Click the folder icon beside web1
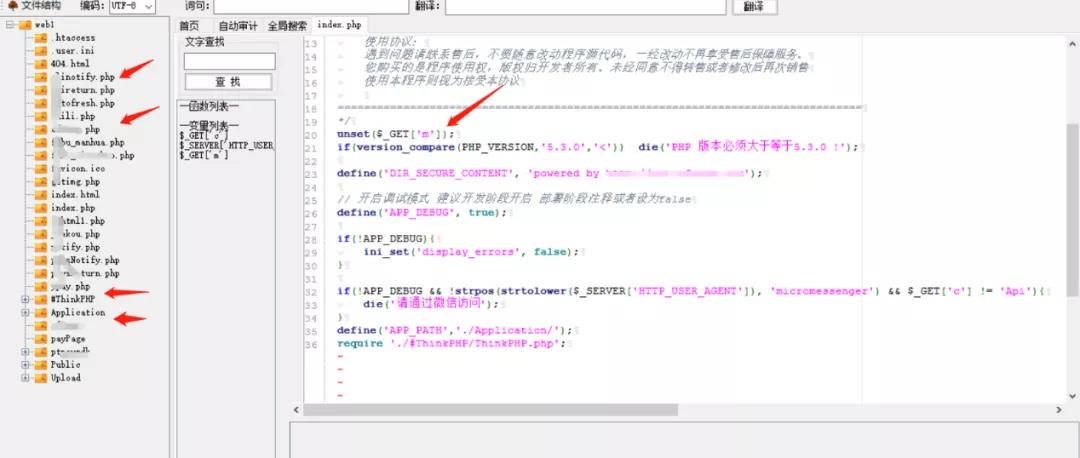This screenshot has width=1080, height=458. 25,25
